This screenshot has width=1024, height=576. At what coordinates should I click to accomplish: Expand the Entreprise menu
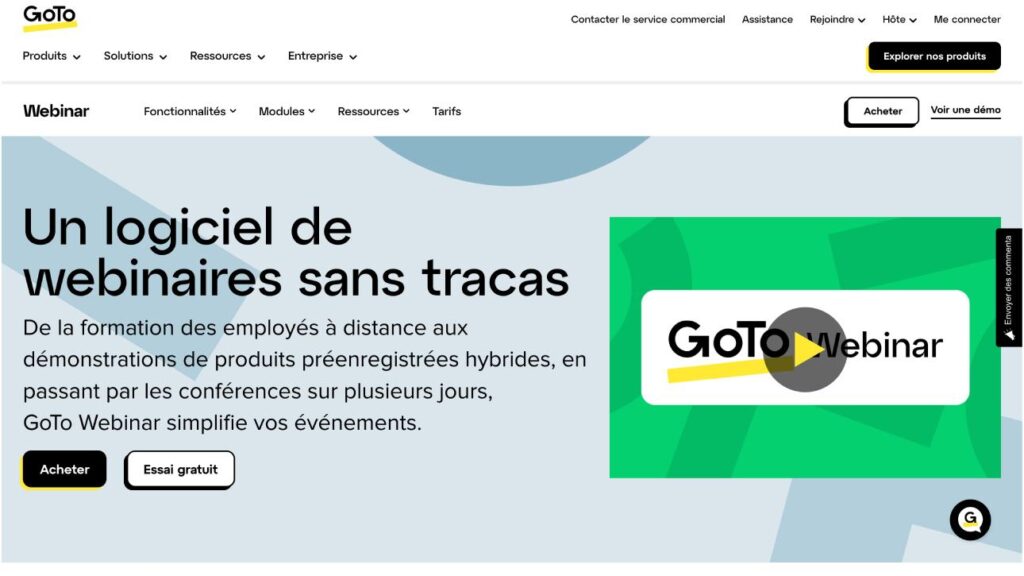(x=322, y=56)
